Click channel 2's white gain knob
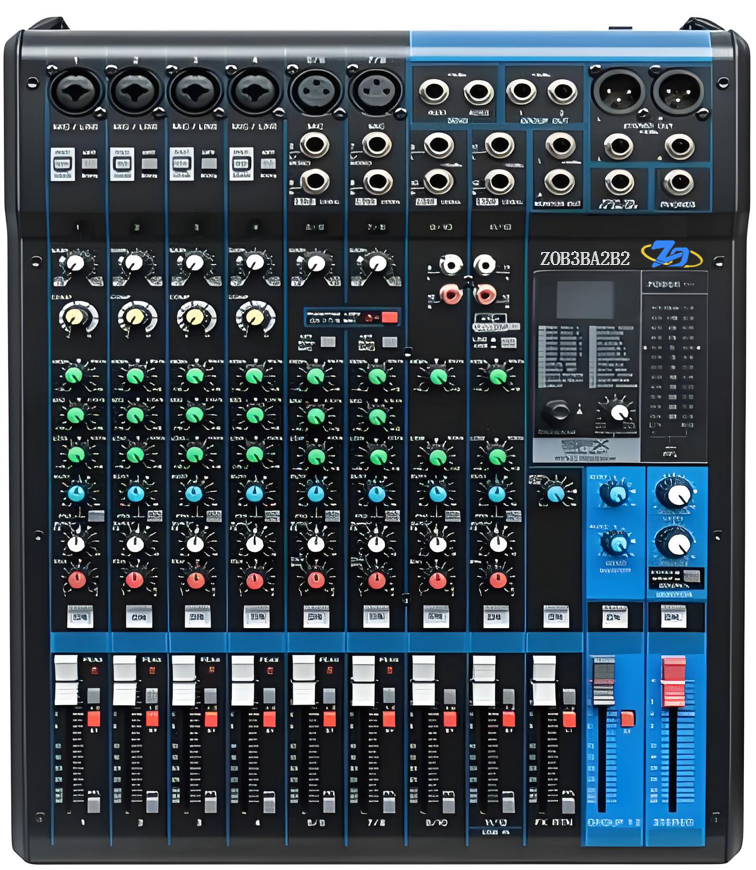The height and width of the screenshot is (870, 756). click(x=134, y=264)
